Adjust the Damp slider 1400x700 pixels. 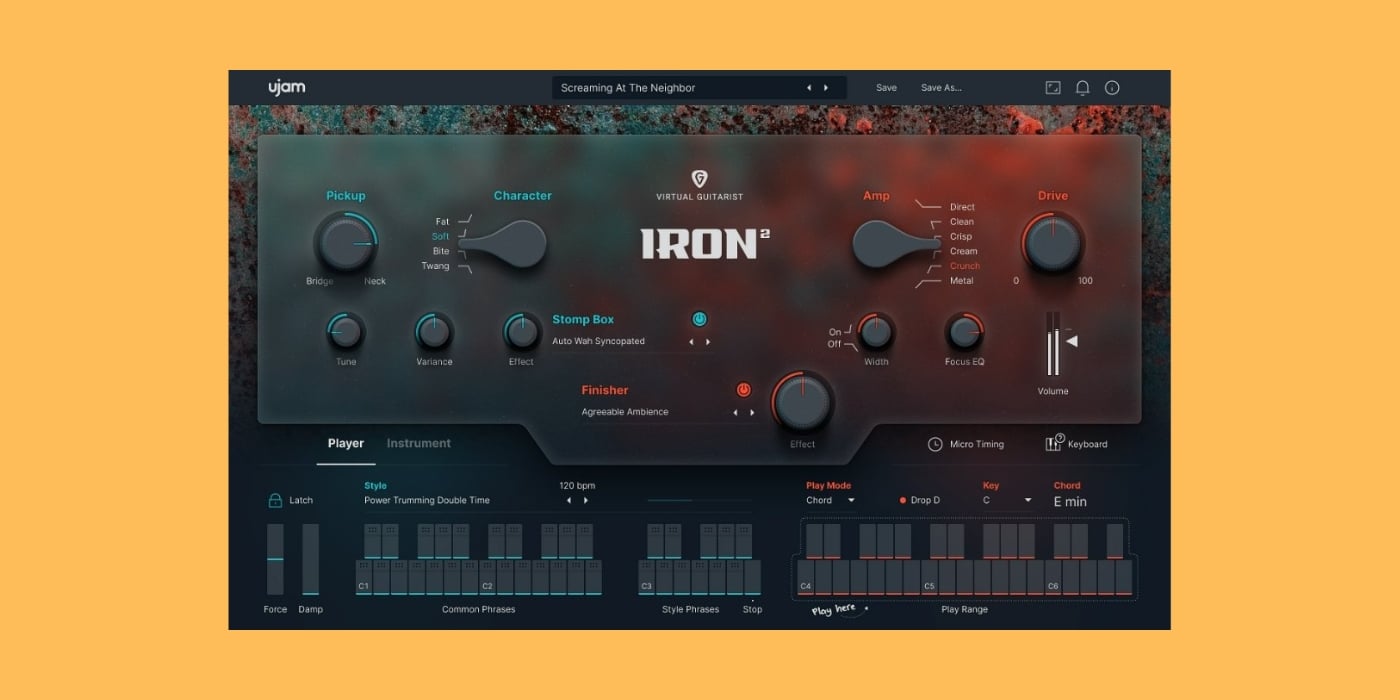[311, 559]
